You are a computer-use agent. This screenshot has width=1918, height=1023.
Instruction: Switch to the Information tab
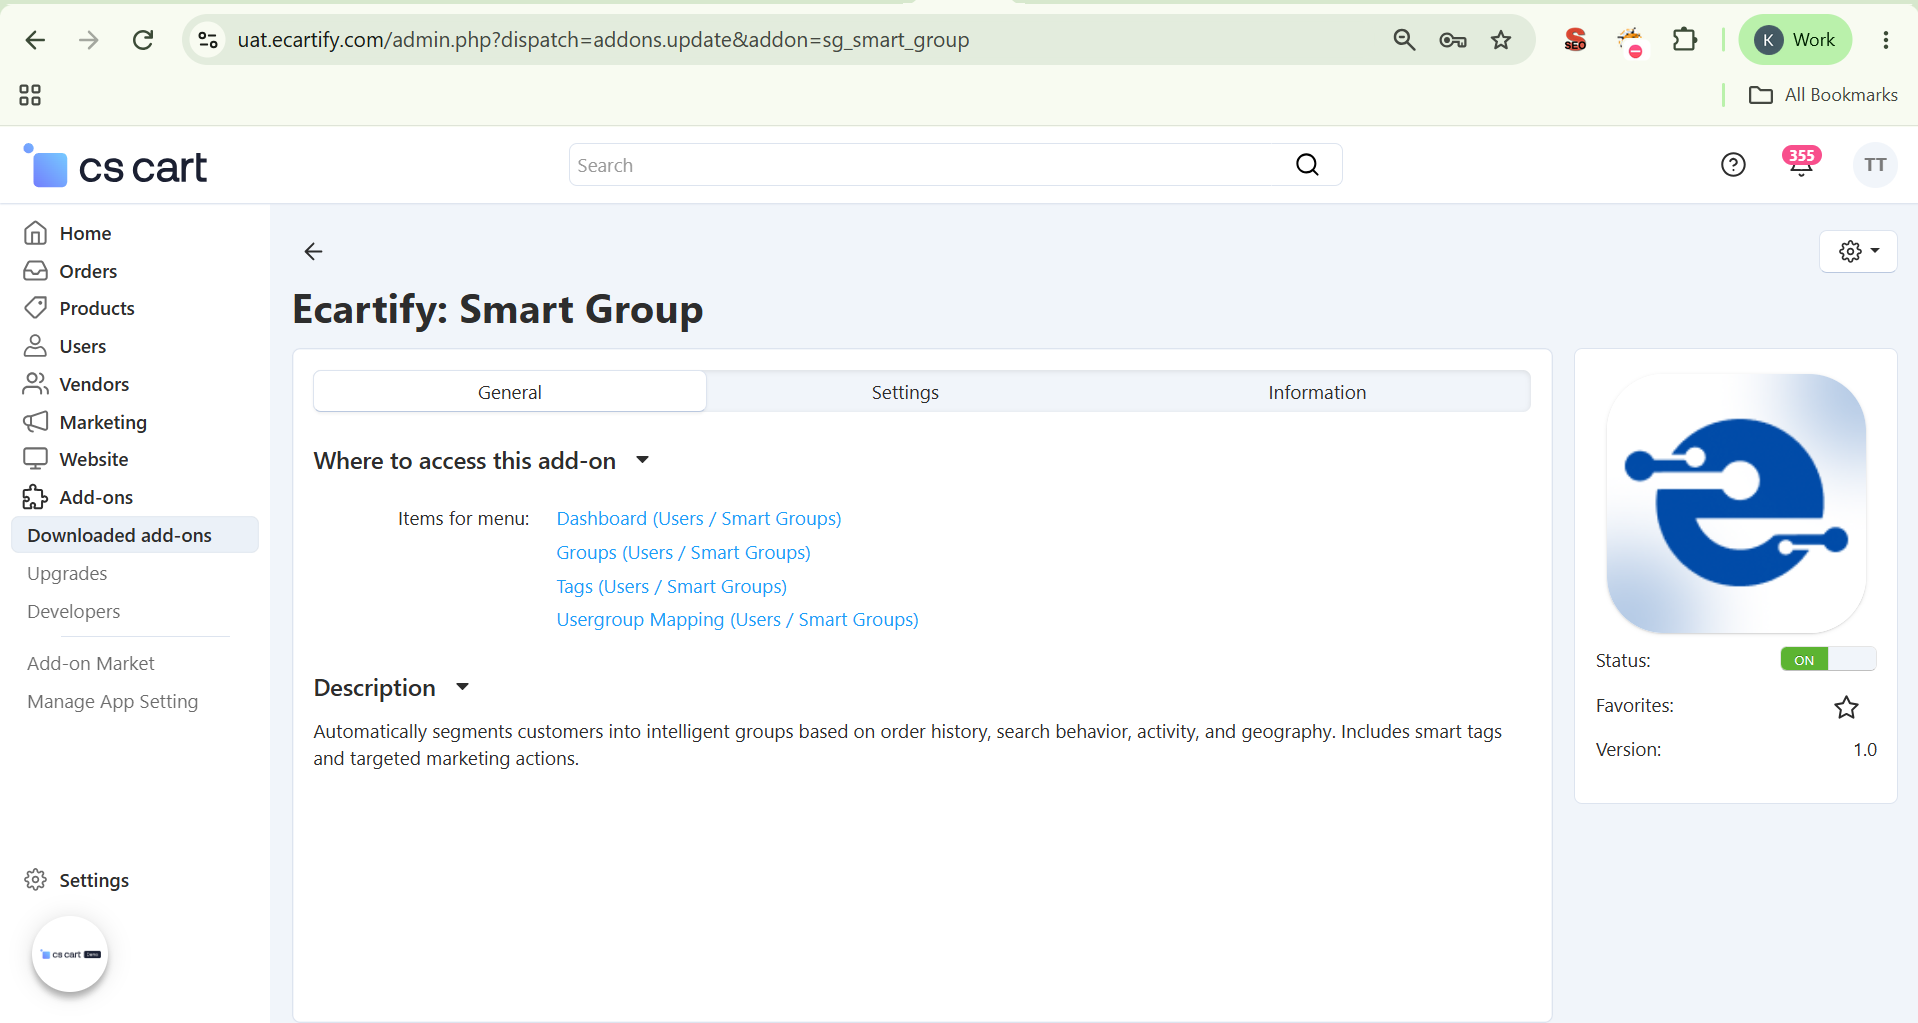tap(1317, 392)
